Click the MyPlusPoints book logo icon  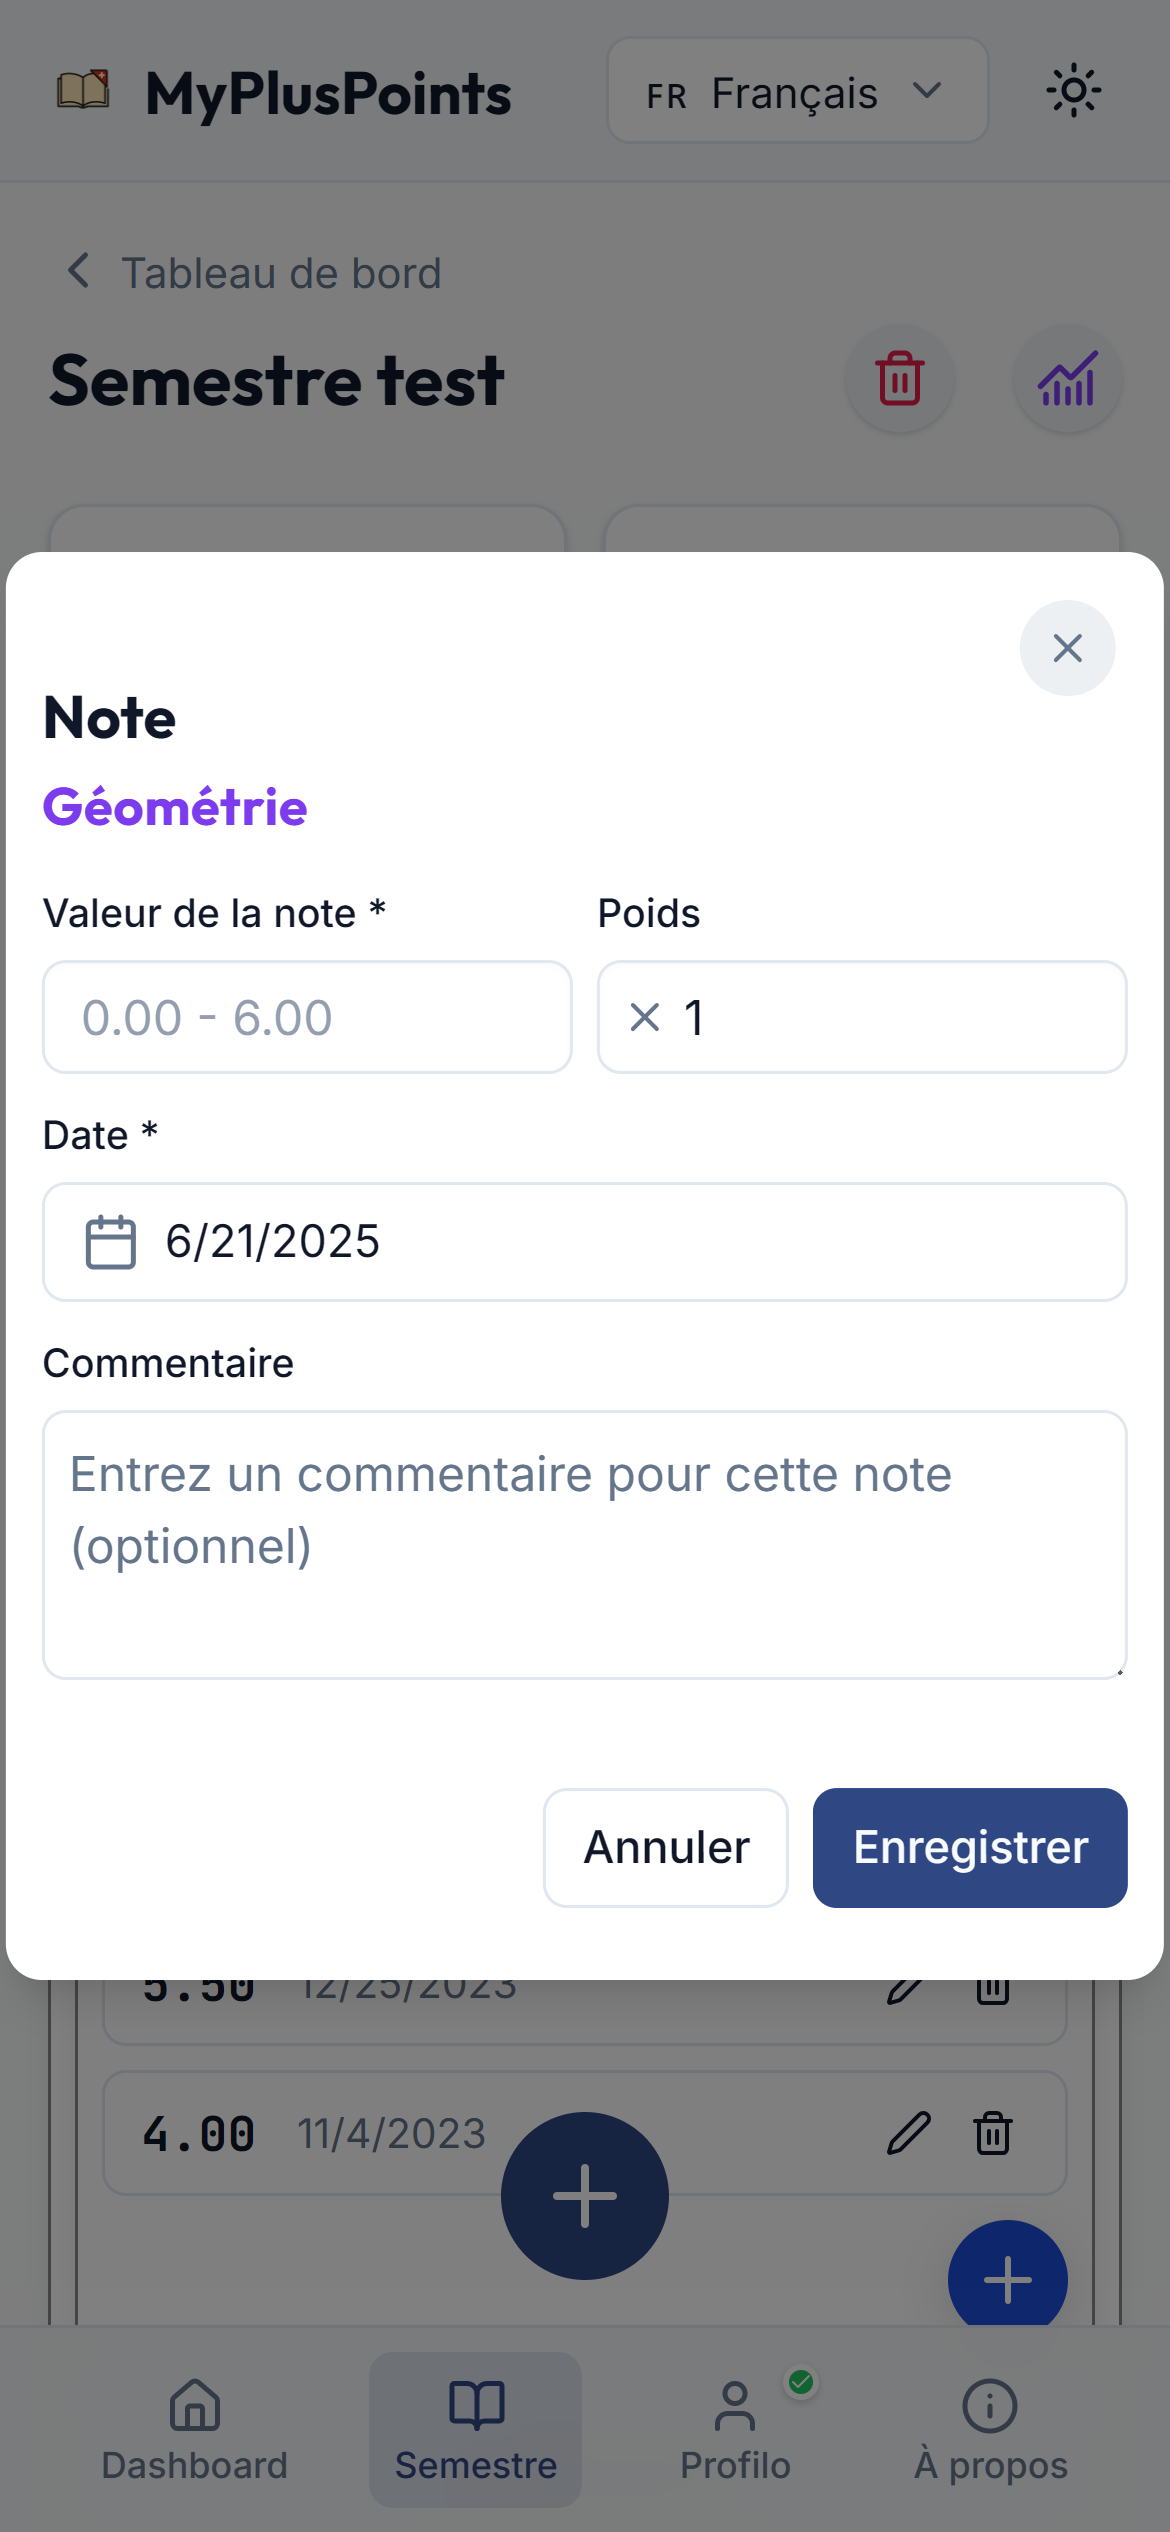tap(83, 91)
